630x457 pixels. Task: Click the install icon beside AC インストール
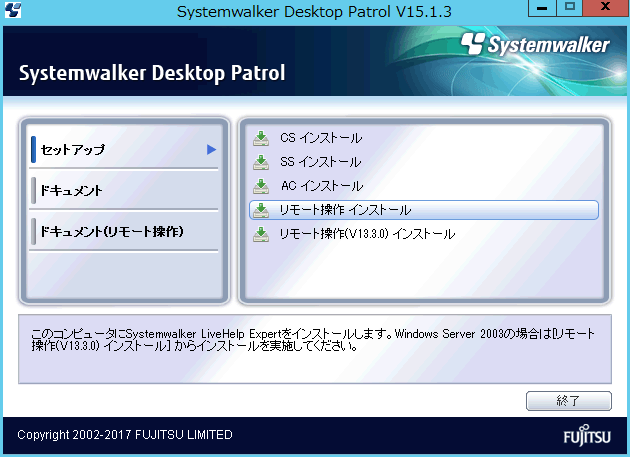coord(261,186)
